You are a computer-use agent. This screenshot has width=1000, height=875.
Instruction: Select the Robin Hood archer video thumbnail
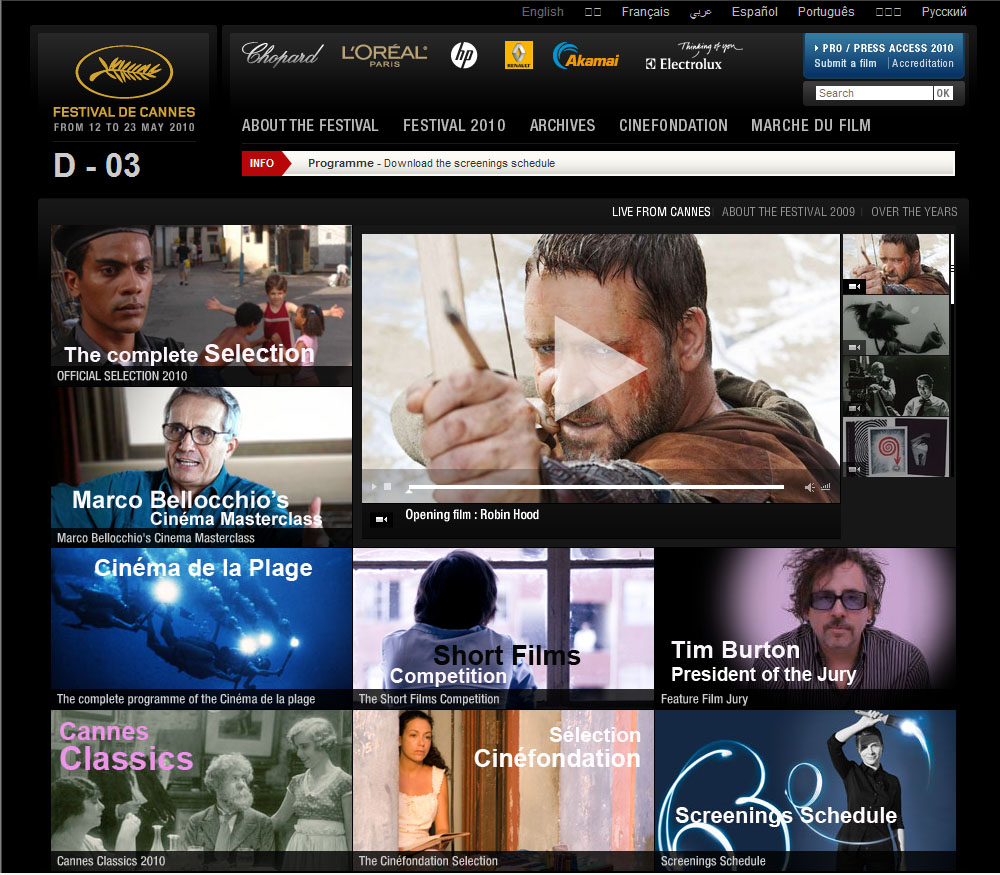pos(895,263)
